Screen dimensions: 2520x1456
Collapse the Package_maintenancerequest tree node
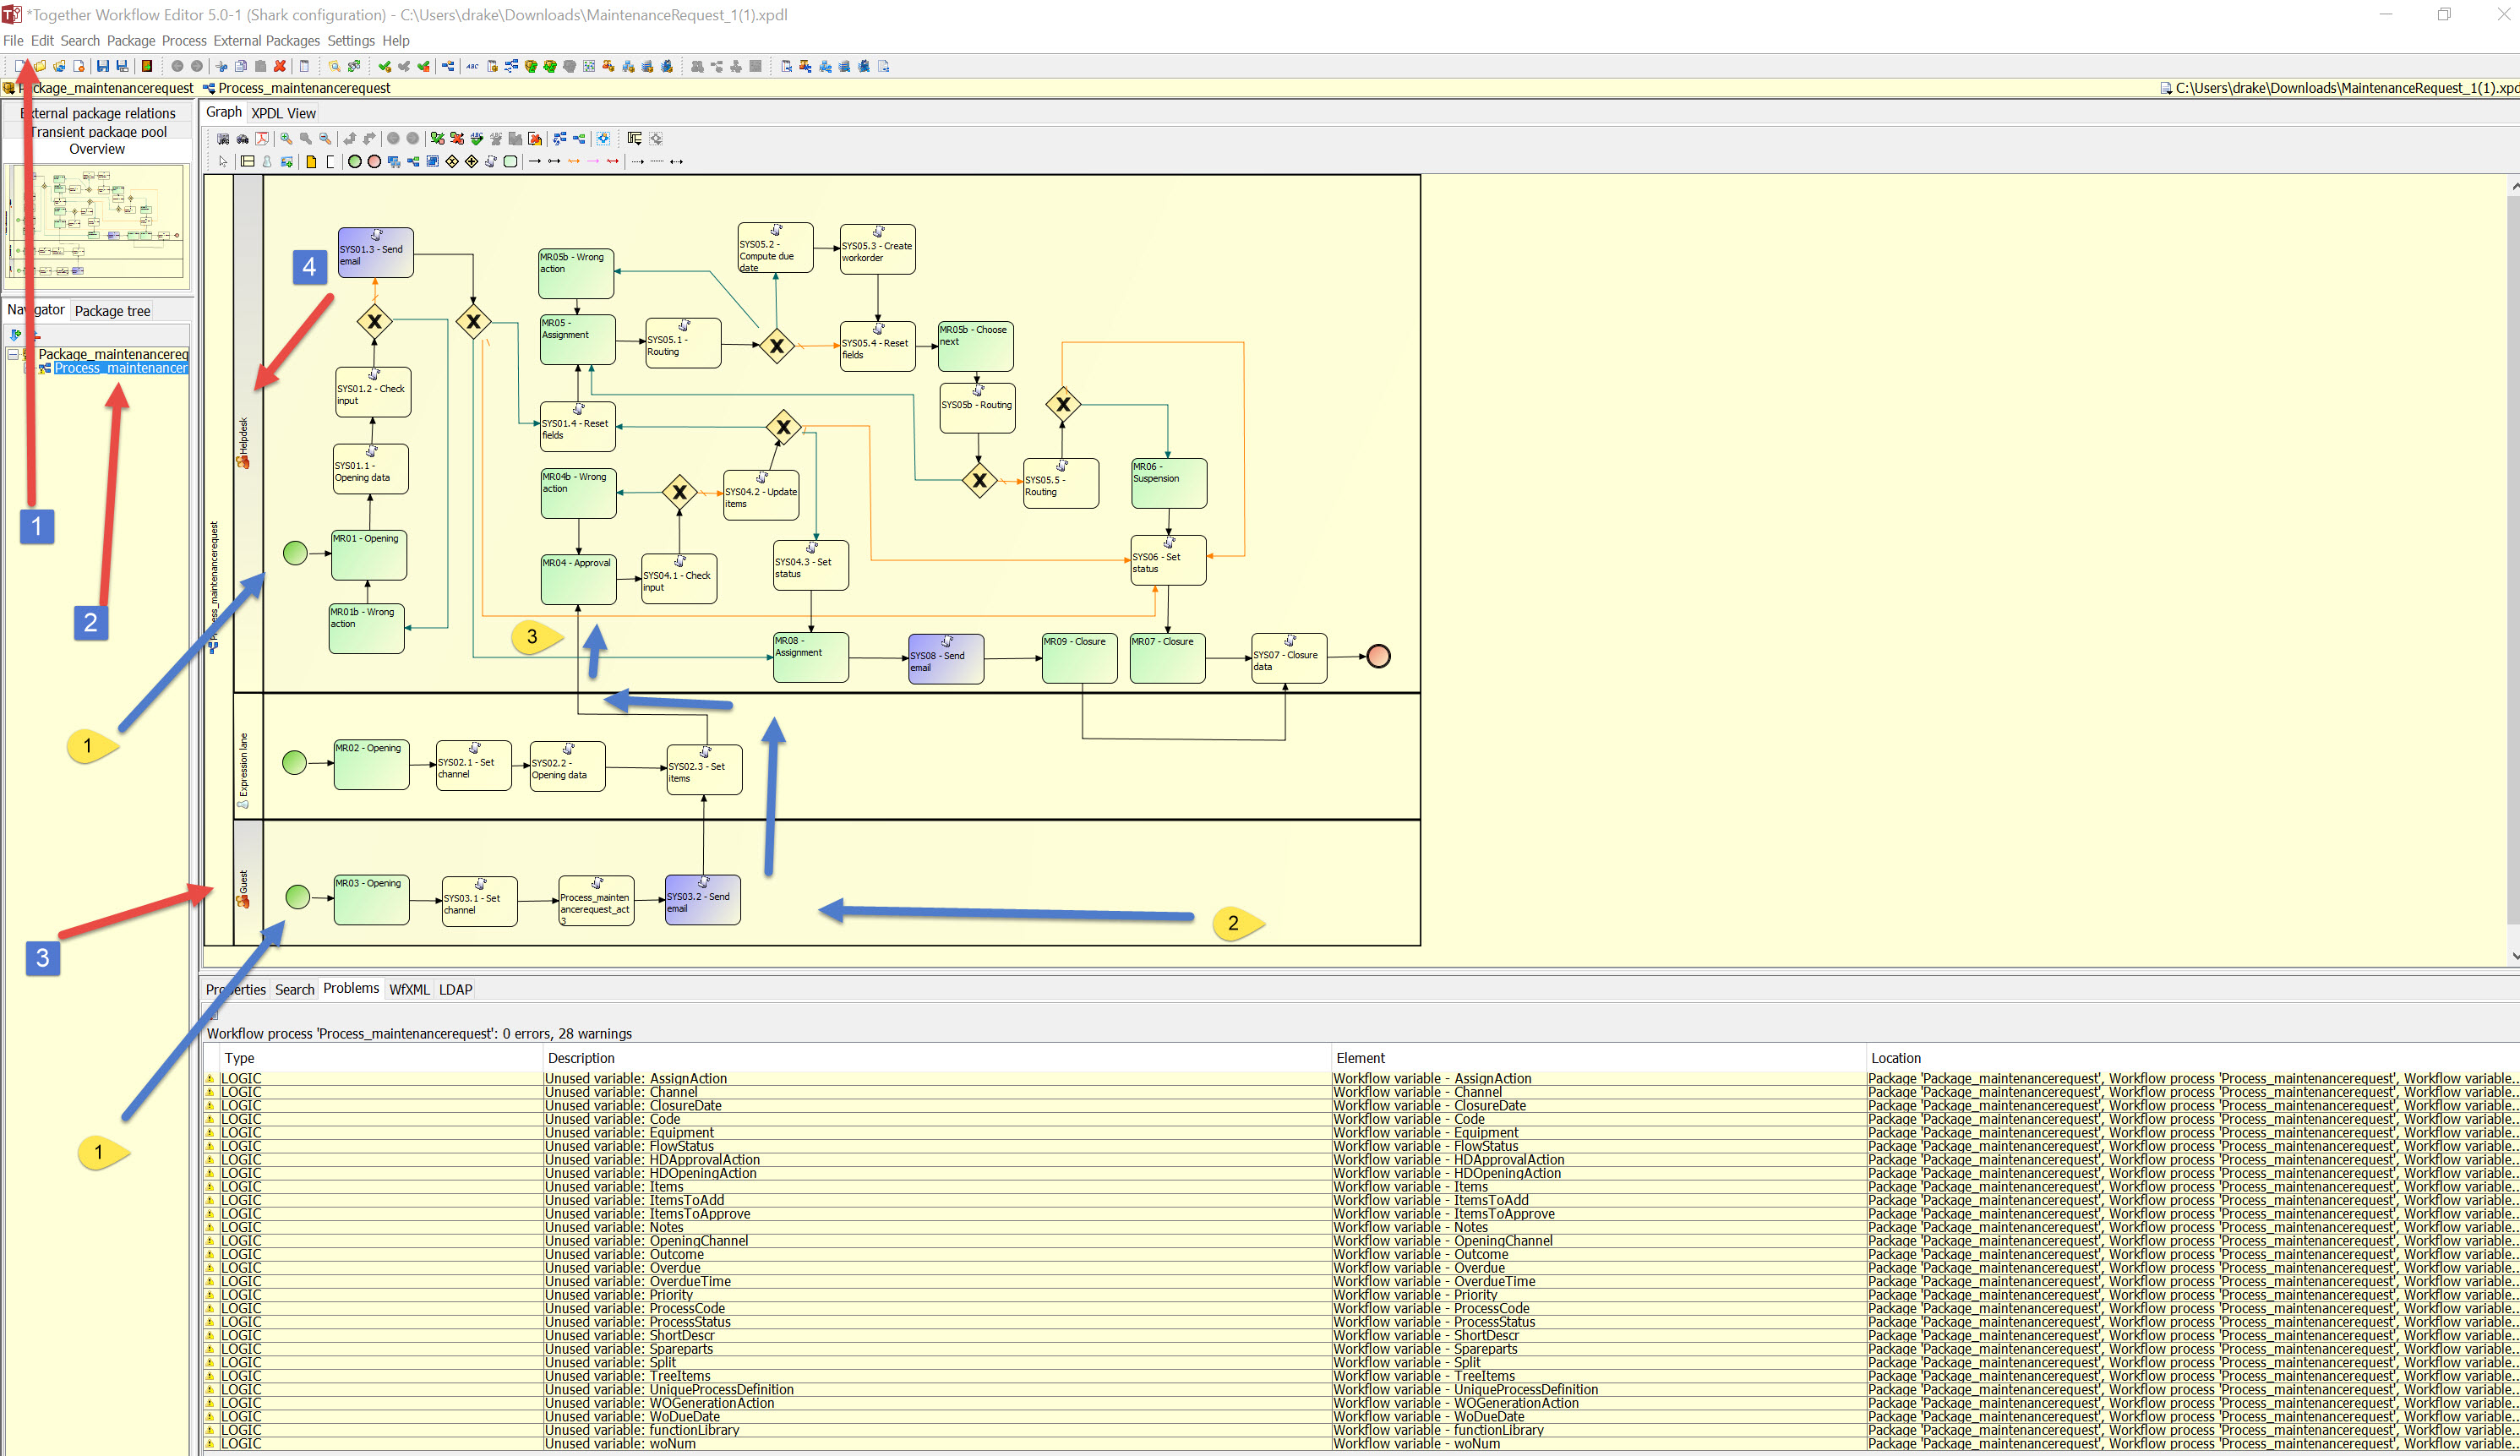click(x=13, y=354)
